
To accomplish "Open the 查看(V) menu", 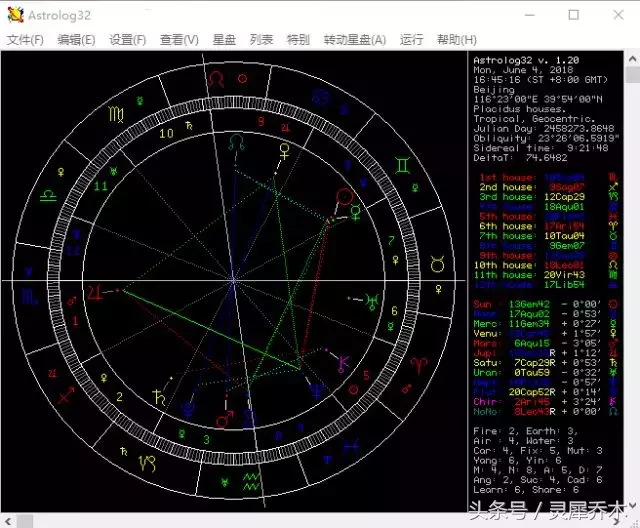I will pos(179,40).
